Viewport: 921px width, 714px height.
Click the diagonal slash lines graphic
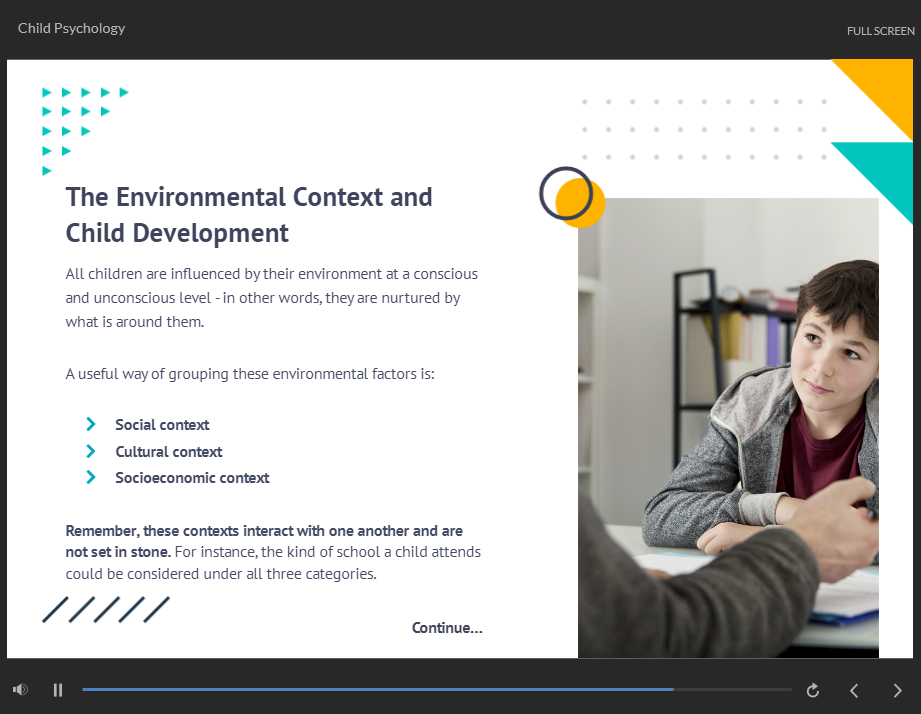pyautogui.click(x=105, y=610)
